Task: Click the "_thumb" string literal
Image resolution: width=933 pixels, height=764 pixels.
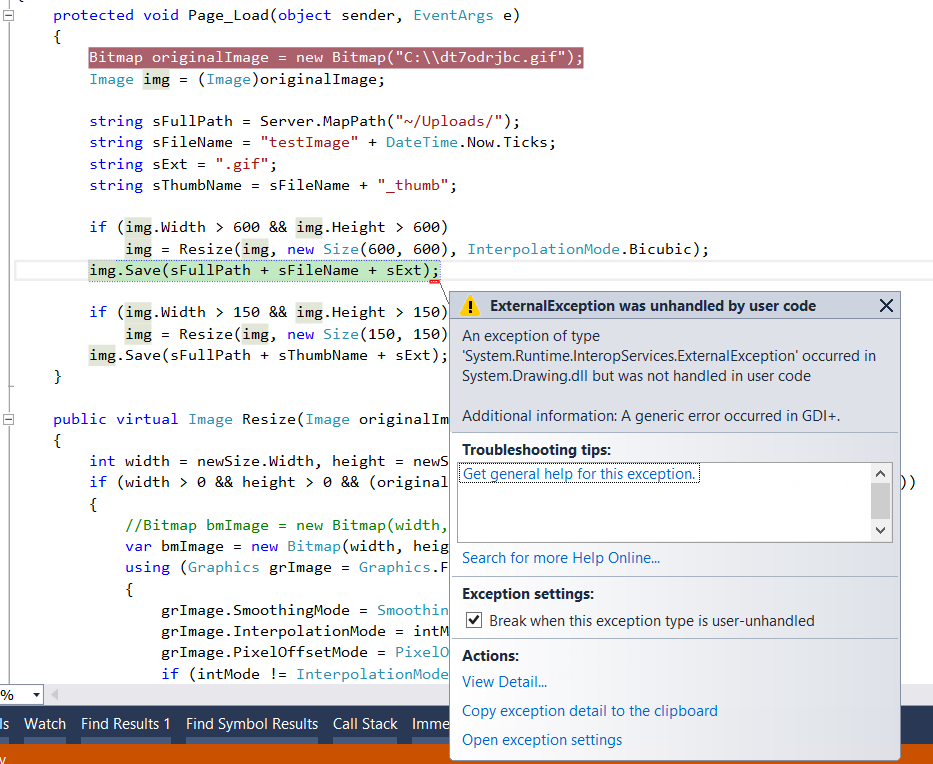Action: [412, 185]
